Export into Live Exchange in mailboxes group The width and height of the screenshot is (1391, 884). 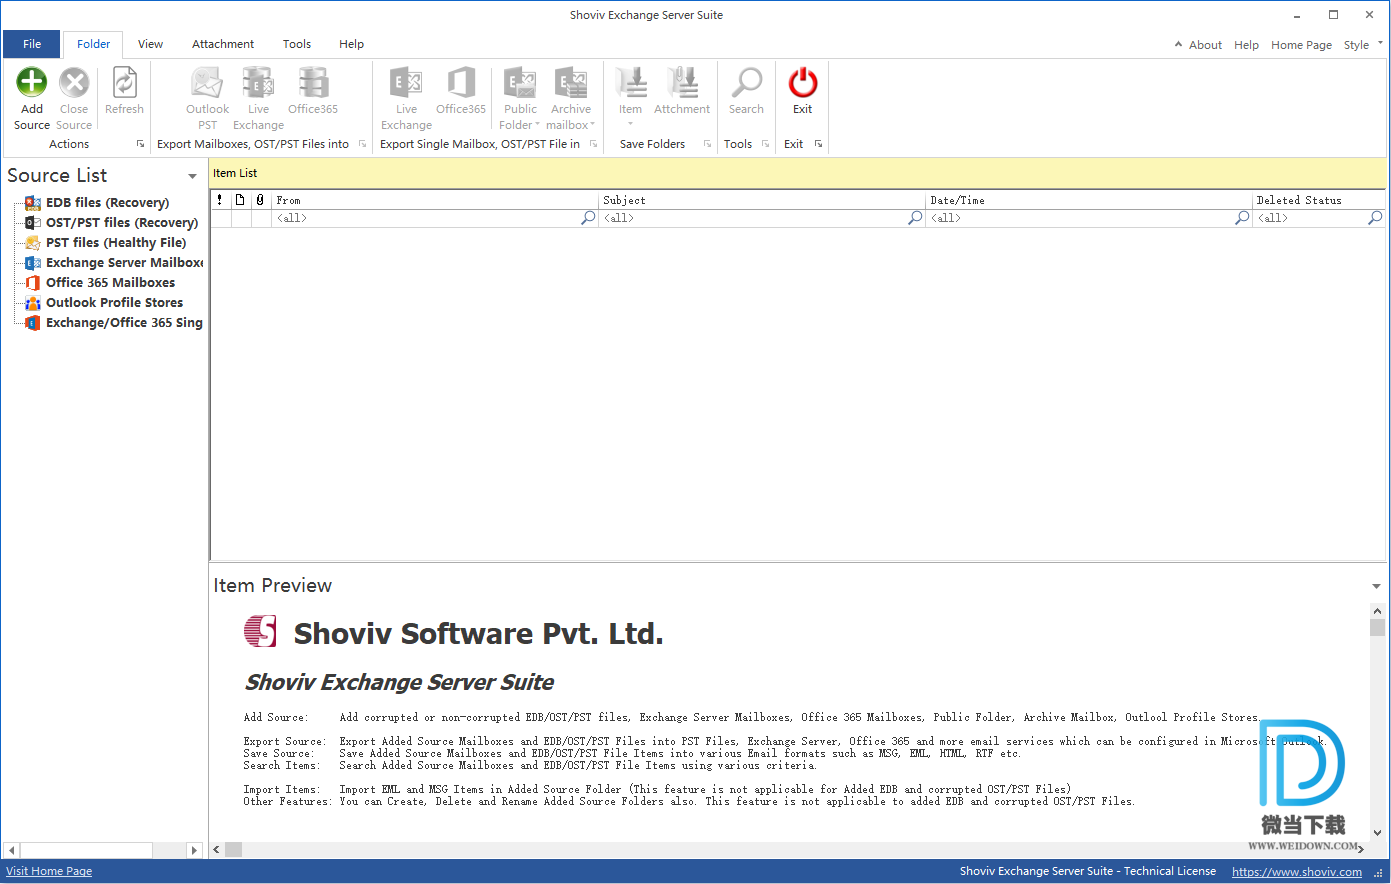pyautogui.click(x=258, y=98)
